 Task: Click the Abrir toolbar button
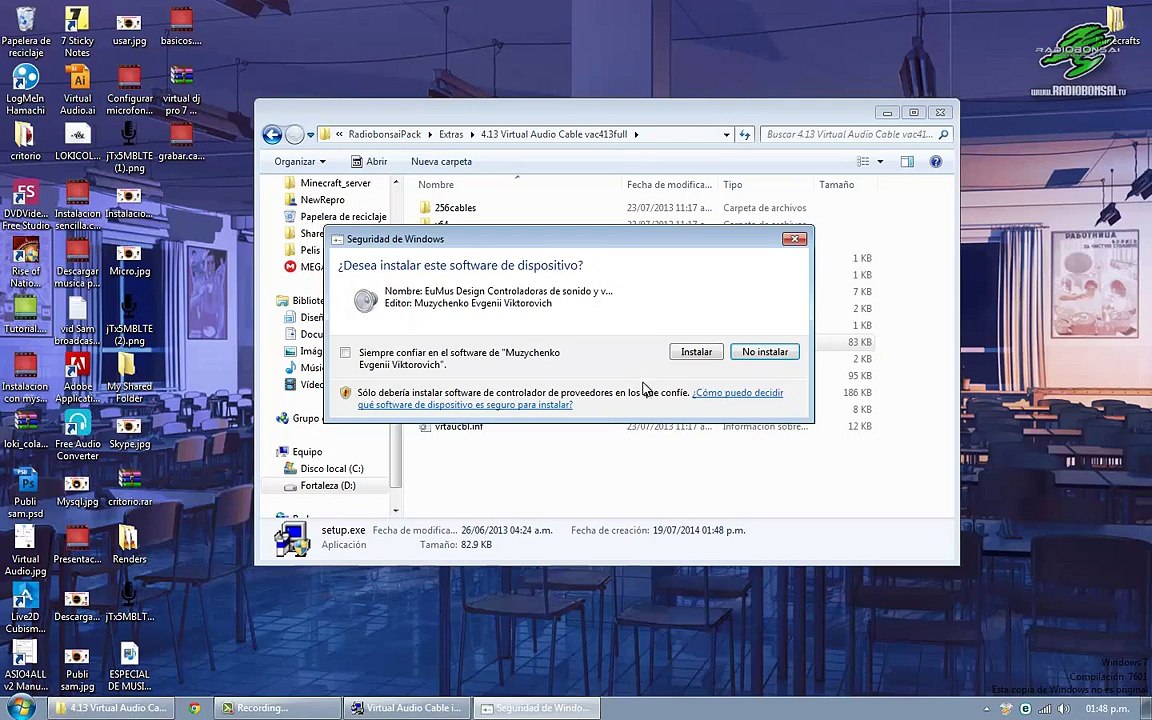click(x=369, y=162)
